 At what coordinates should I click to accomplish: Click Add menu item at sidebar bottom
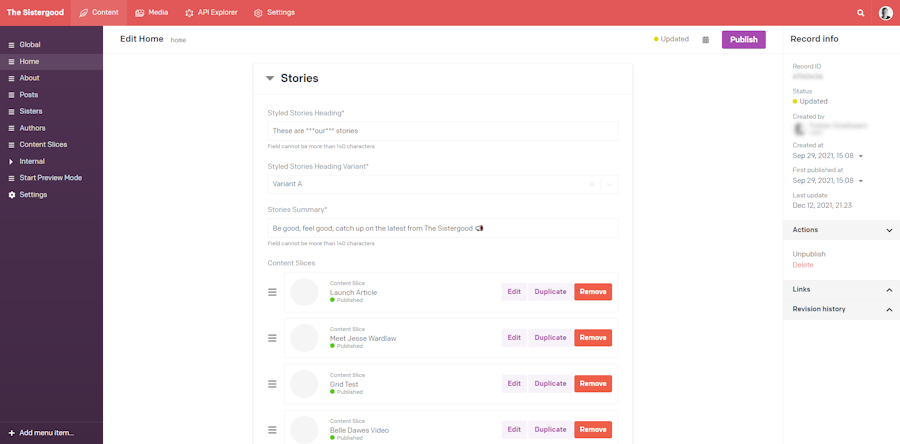[52, 433]
